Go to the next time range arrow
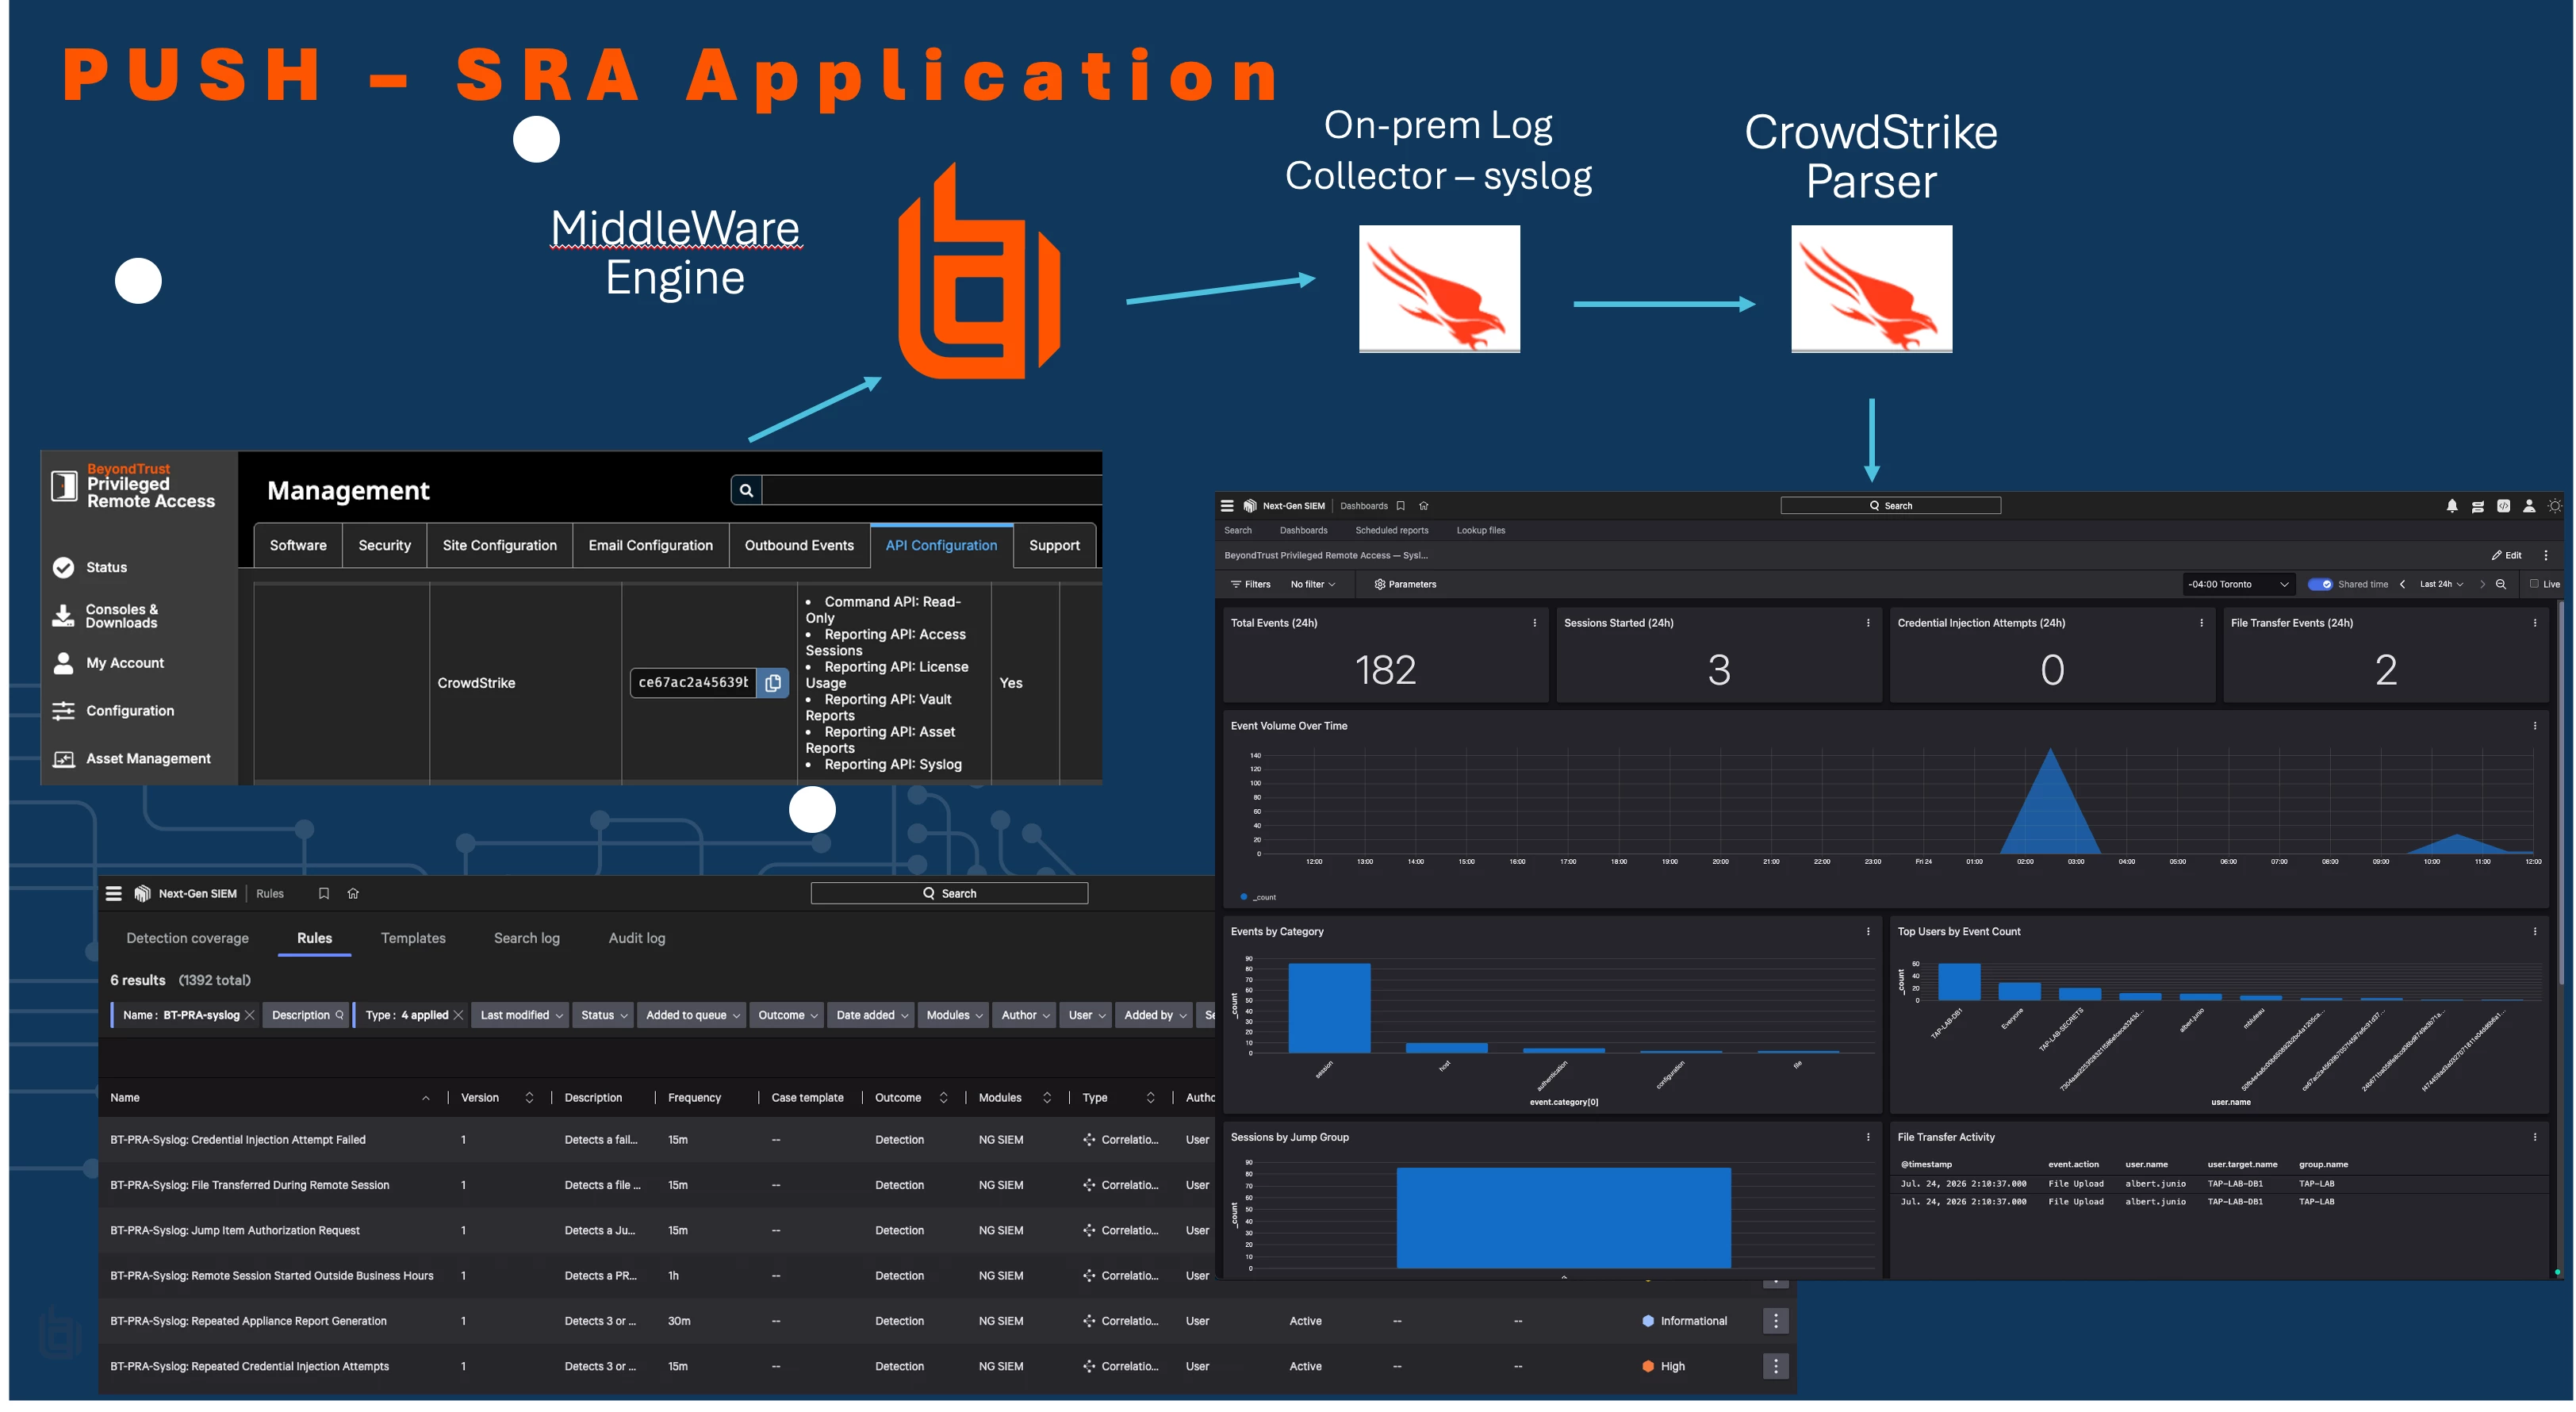 coord(2482,584)
